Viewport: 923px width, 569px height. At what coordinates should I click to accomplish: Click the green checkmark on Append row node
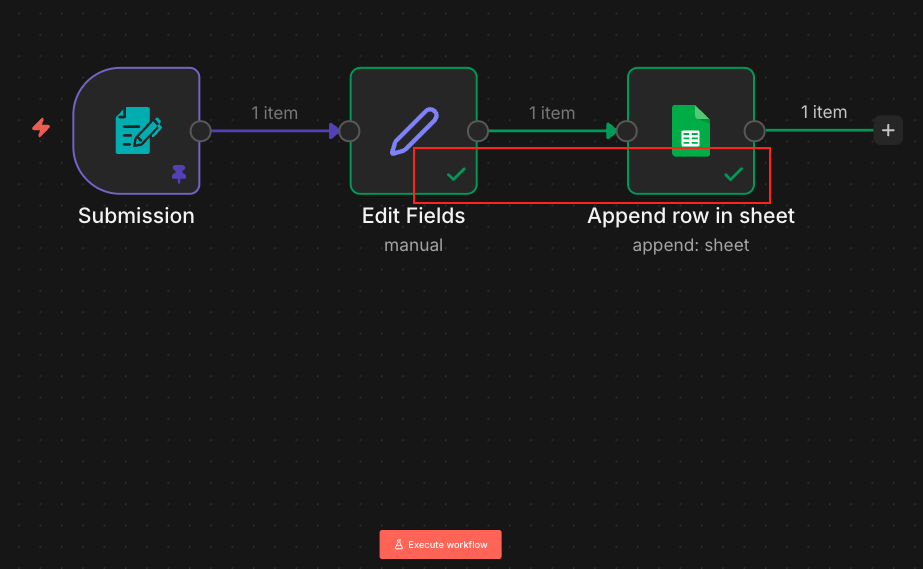coord(733,174)
